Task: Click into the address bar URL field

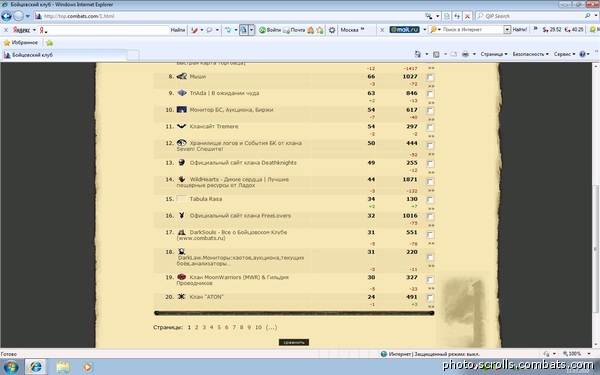Action: click(x=230, y=16)
